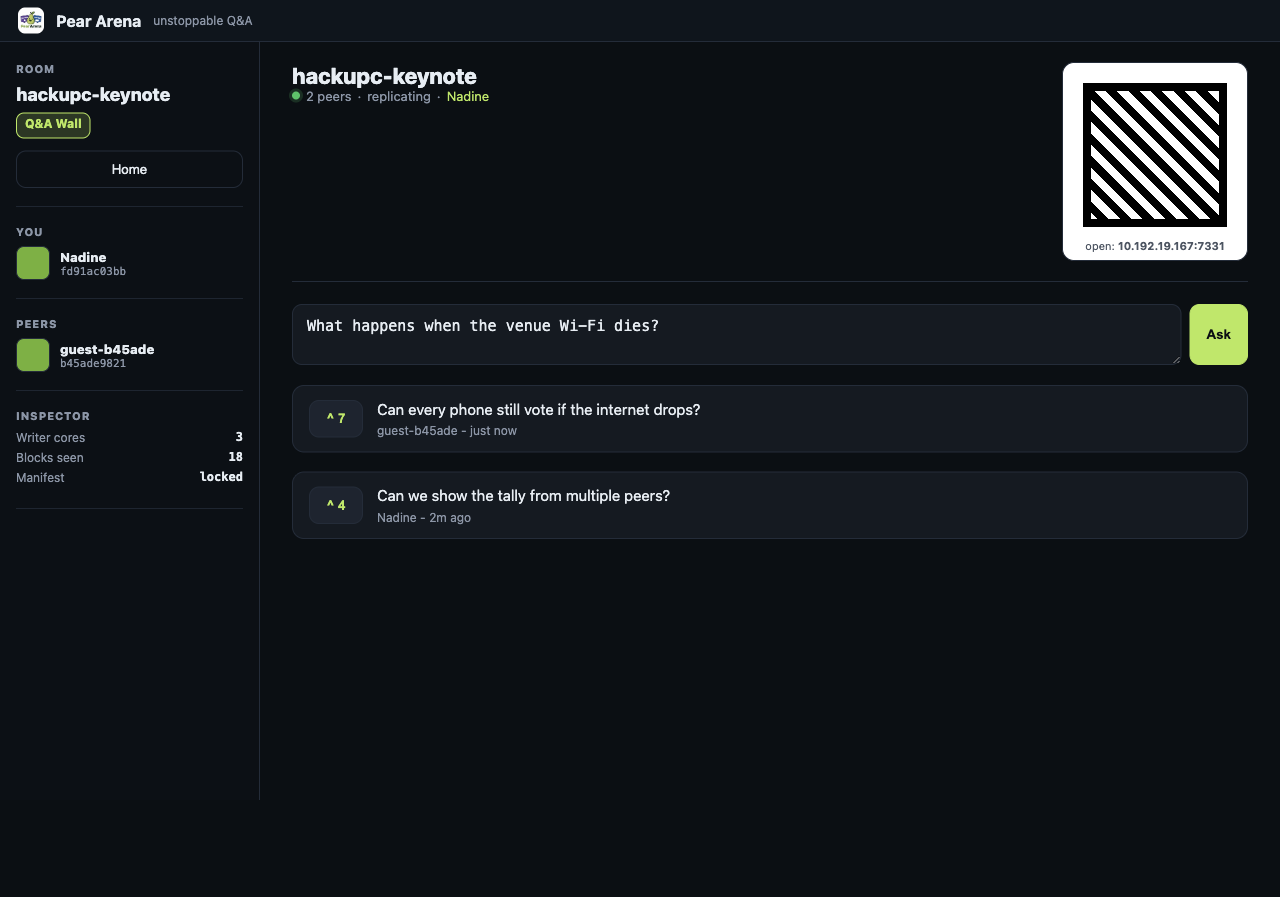Click the Manifest label
This screenshot has height=897, width=1280.
coord(40,478)
